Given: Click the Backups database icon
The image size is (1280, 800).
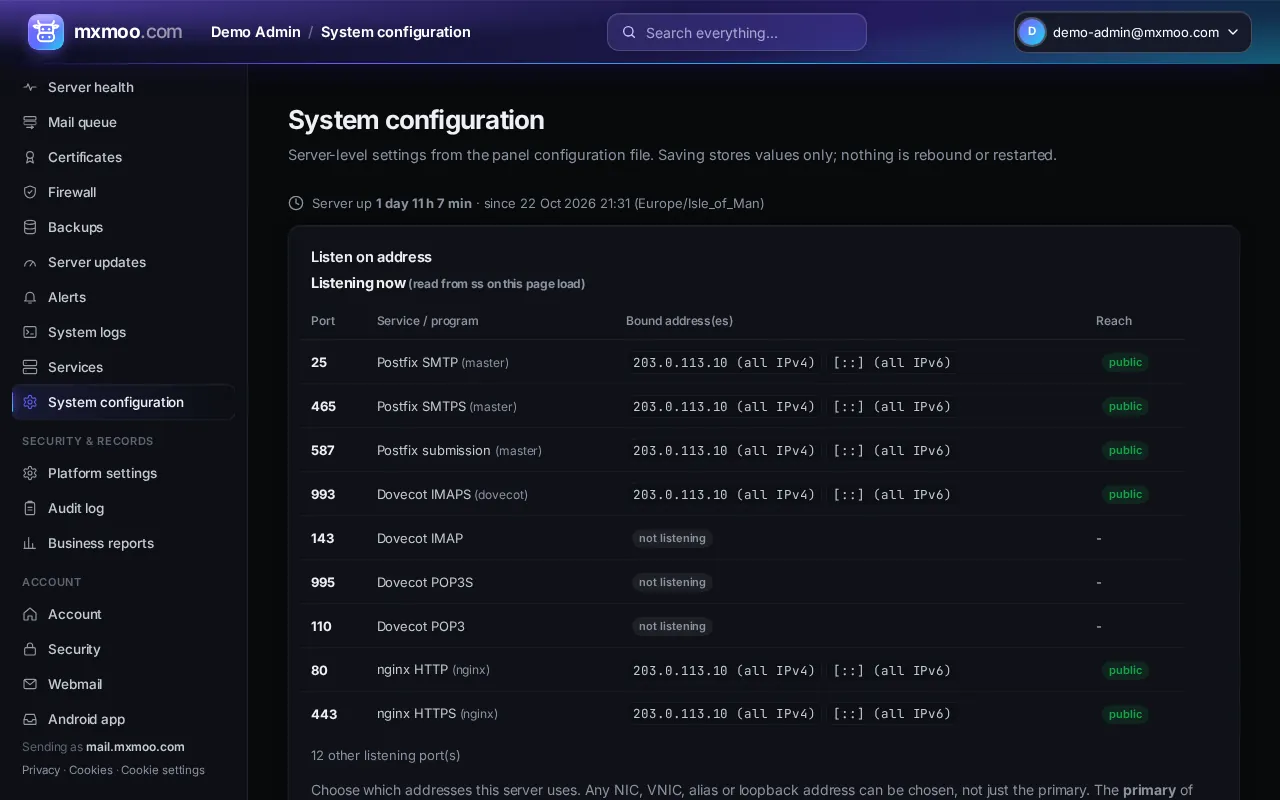Looking at the screenshot, I should [x=30, y=227].
